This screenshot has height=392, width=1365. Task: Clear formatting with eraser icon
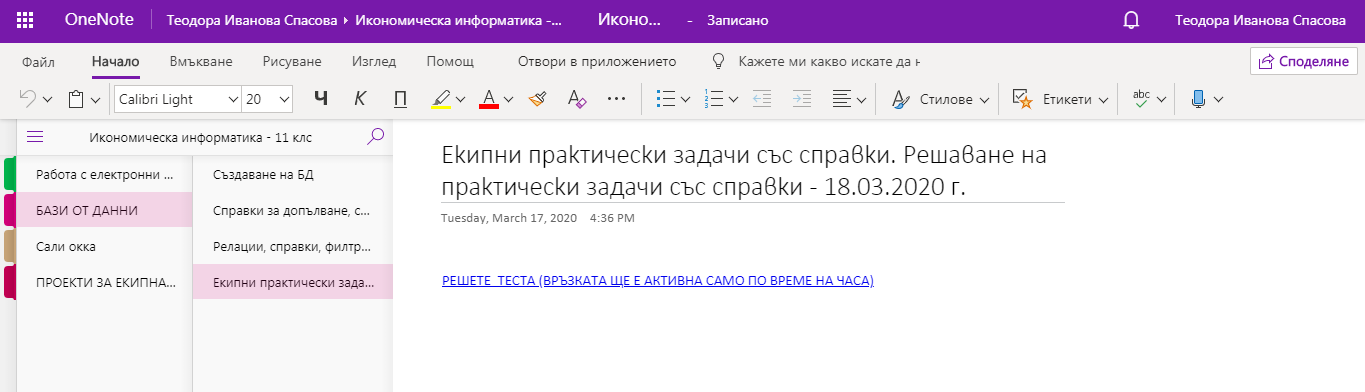[x=576, y=99]
